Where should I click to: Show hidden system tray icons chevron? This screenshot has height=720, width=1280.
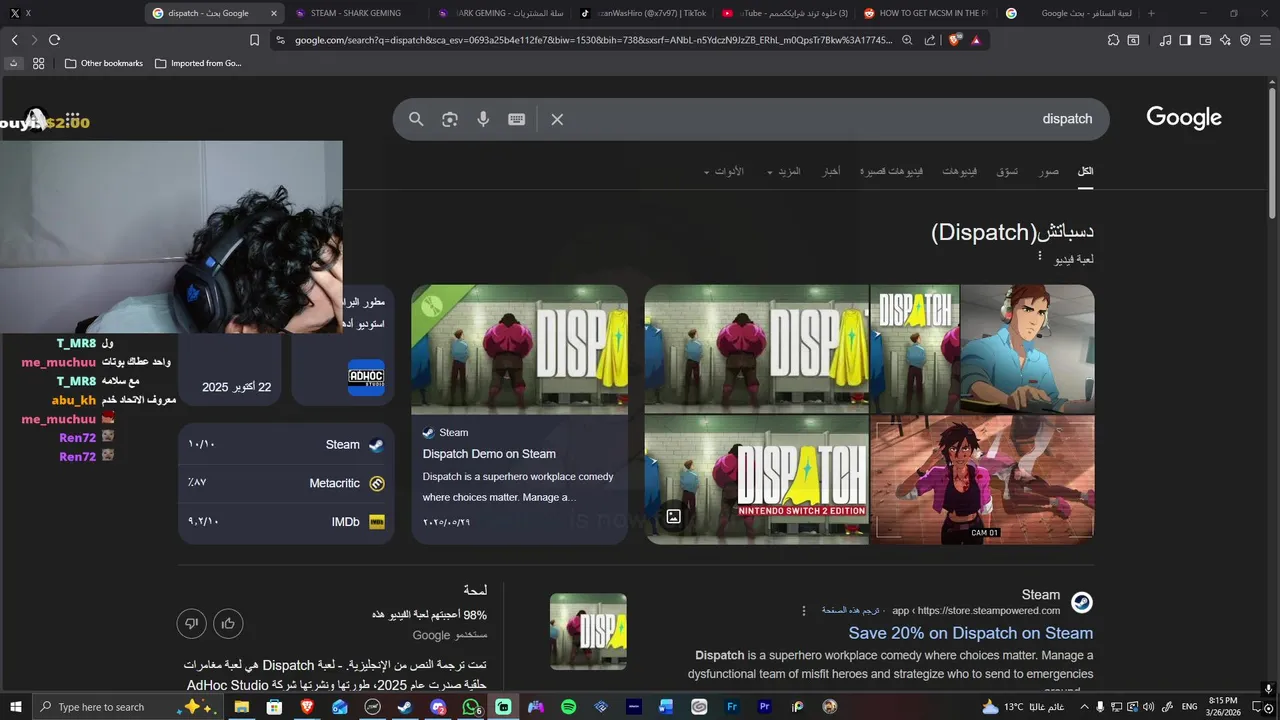1082,707
